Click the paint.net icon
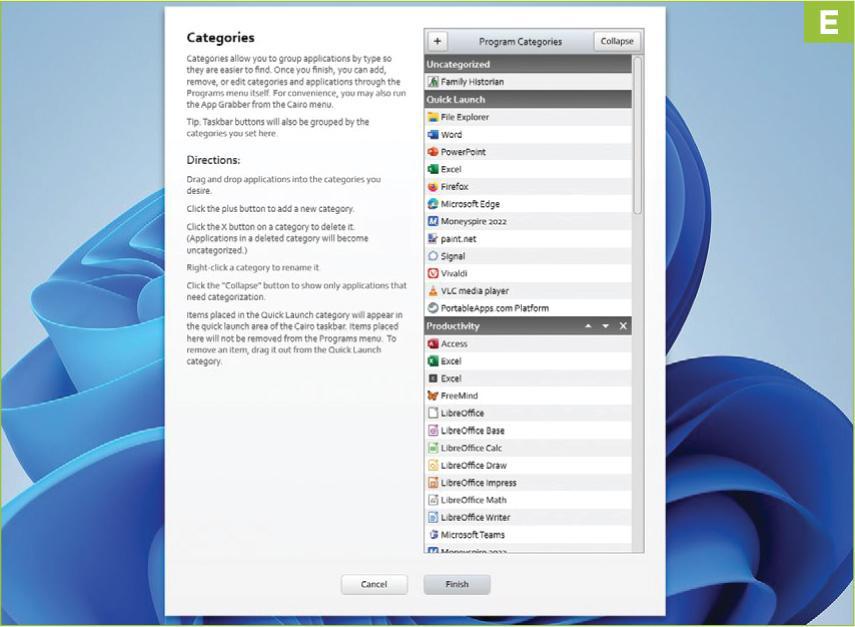 tap(433, 239)
